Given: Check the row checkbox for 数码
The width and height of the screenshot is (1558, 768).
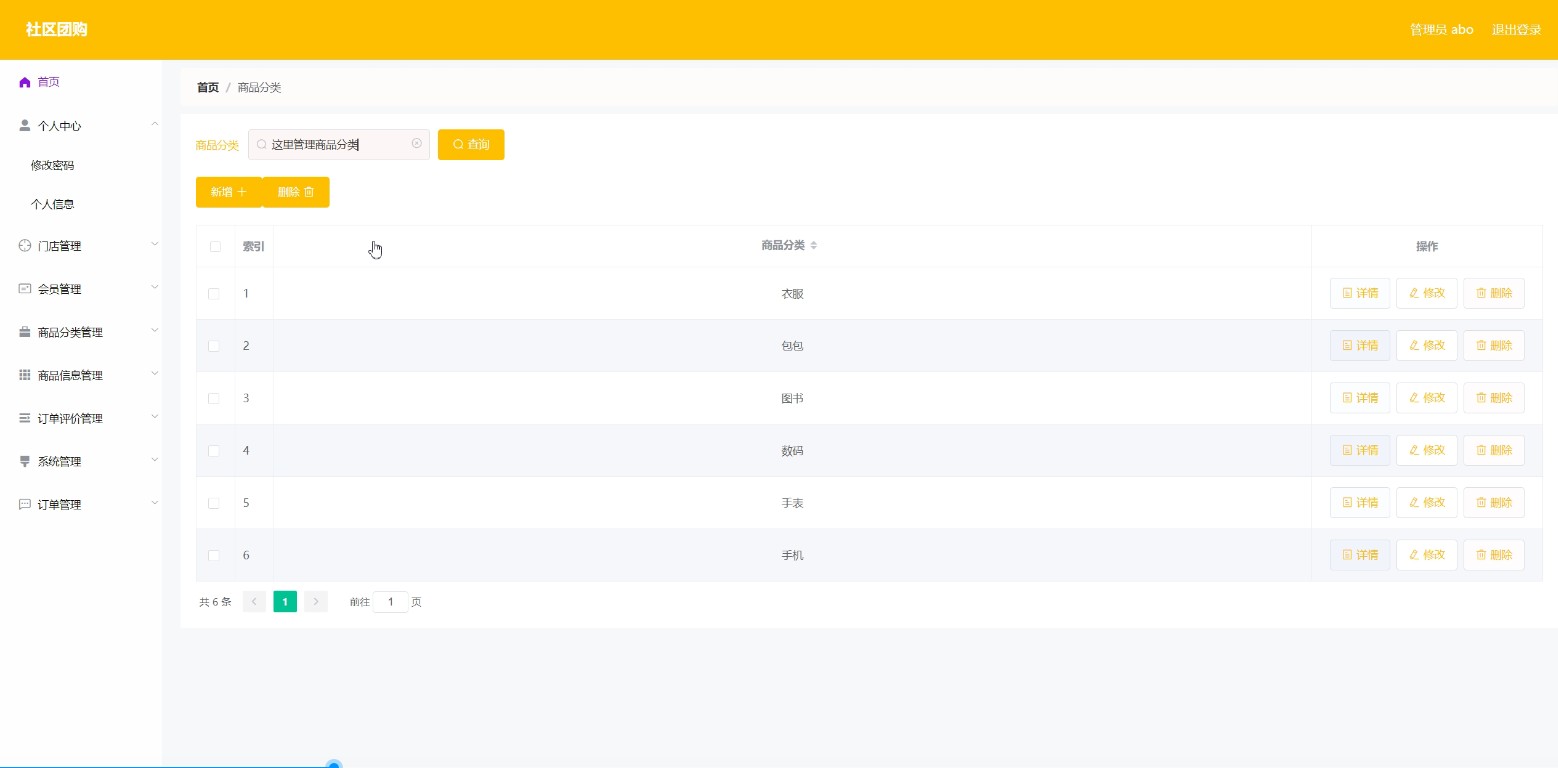Looking at the screenshot, I should pos(214,451).
